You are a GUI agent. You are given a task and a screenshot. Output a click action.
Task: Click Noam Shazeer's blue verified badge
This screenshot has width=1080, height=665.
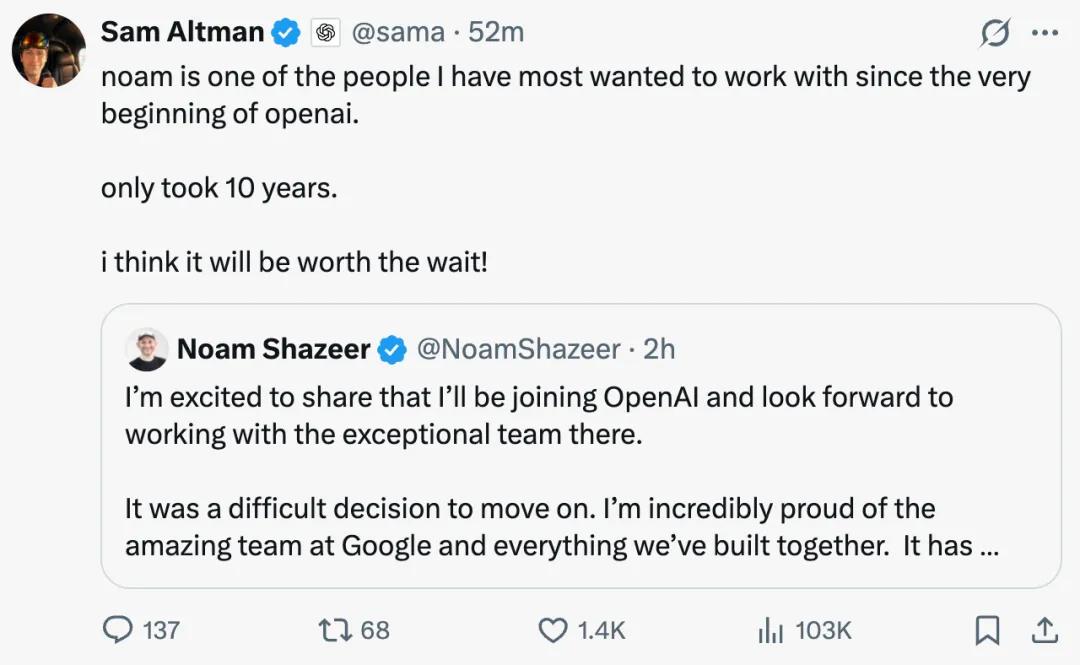pos(393,349)
